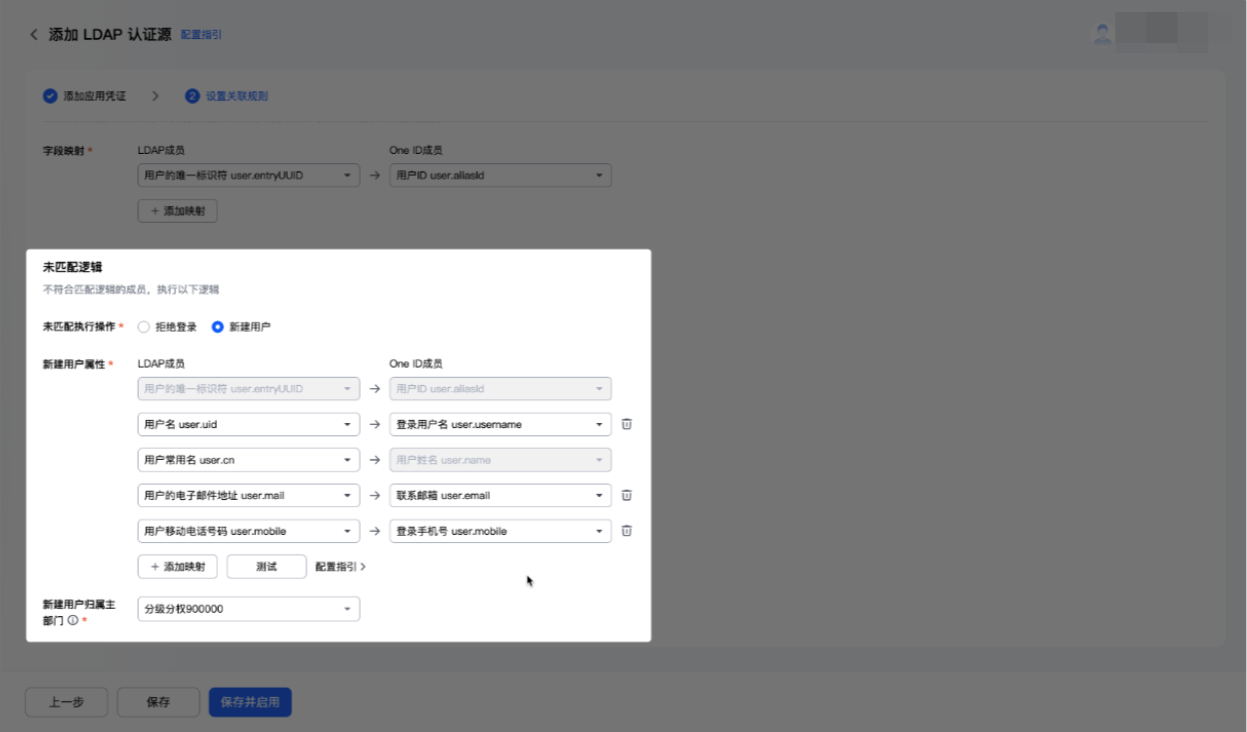Delete the user.mail to email mapping
Image resolution: width=1247 pixels, height=732 pixels.
click(x=626, y=495)
